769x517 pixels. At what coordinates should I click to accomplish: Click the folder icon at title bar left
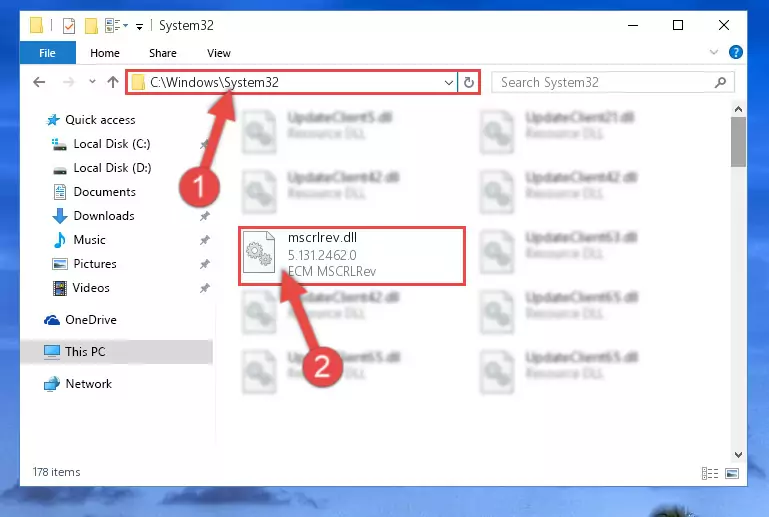tap(36, 26)
